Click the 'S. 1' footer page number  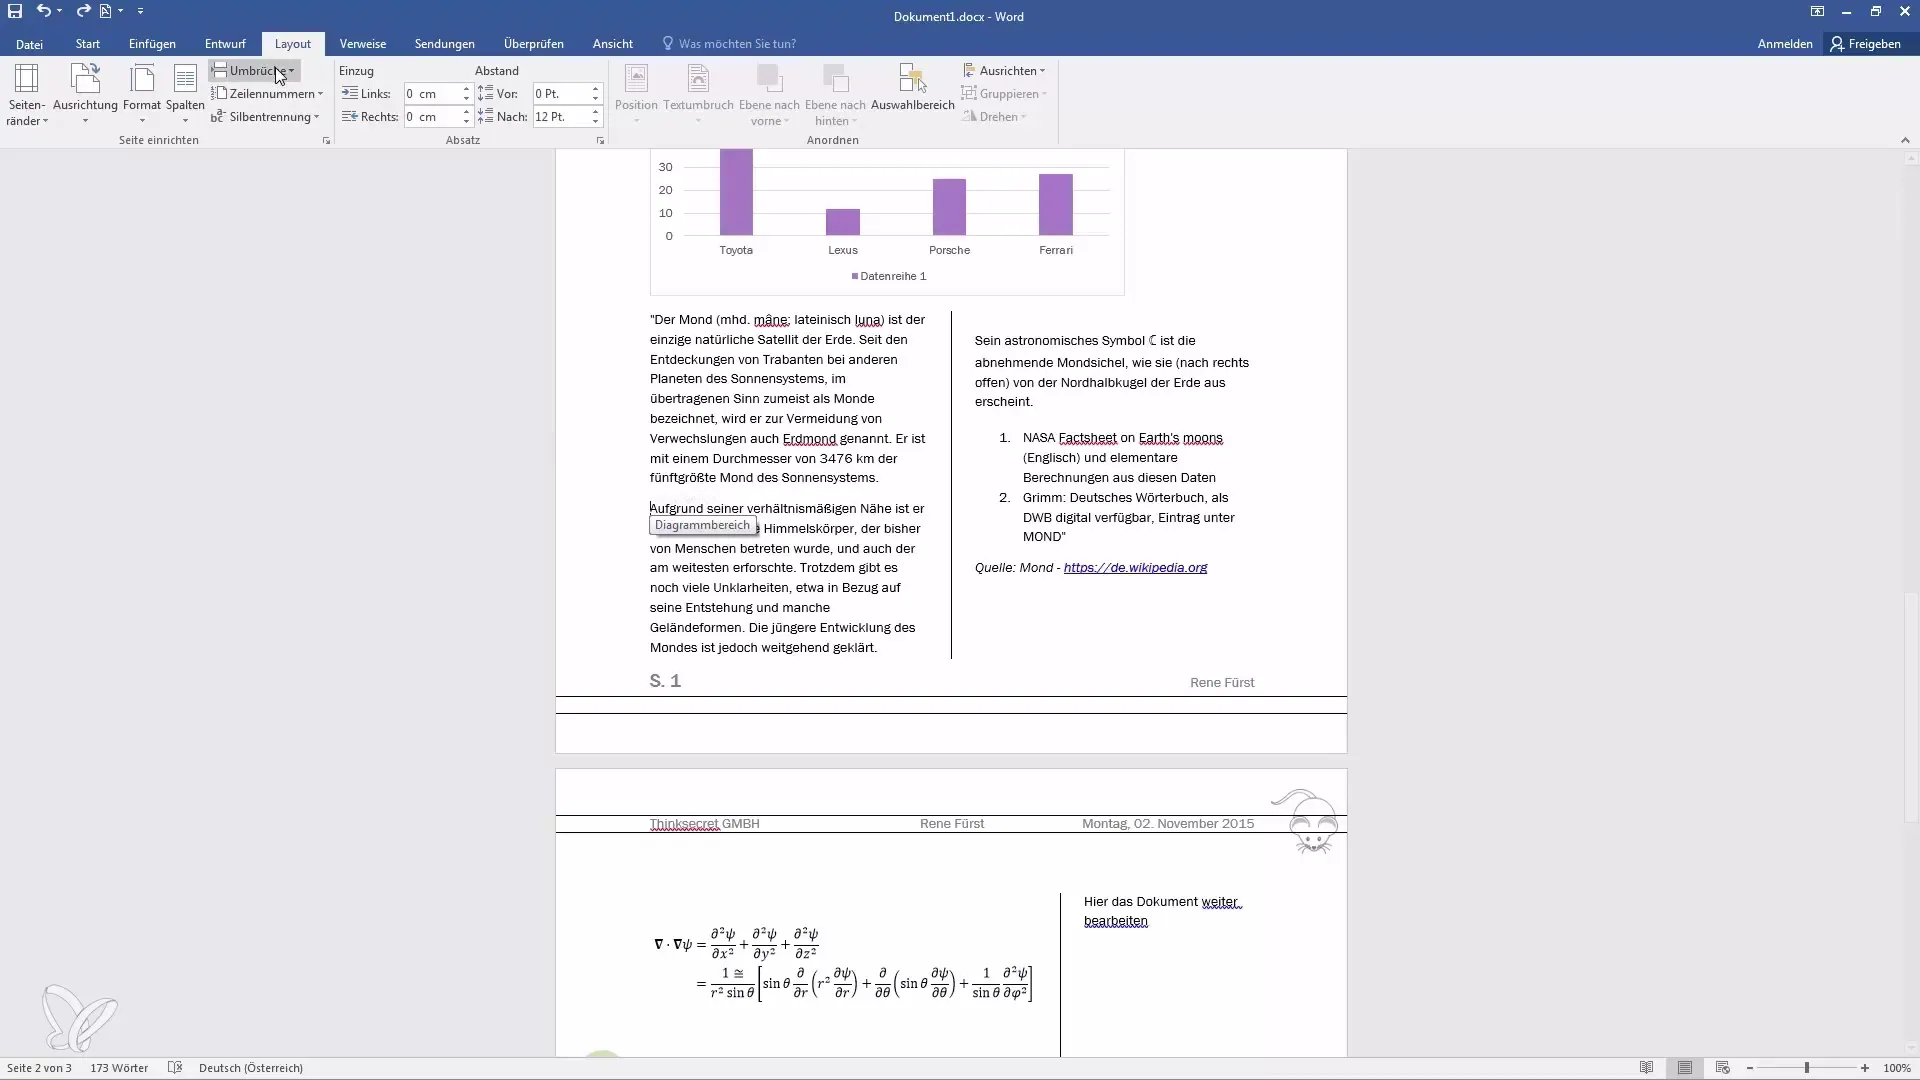(x=665, y=681)
